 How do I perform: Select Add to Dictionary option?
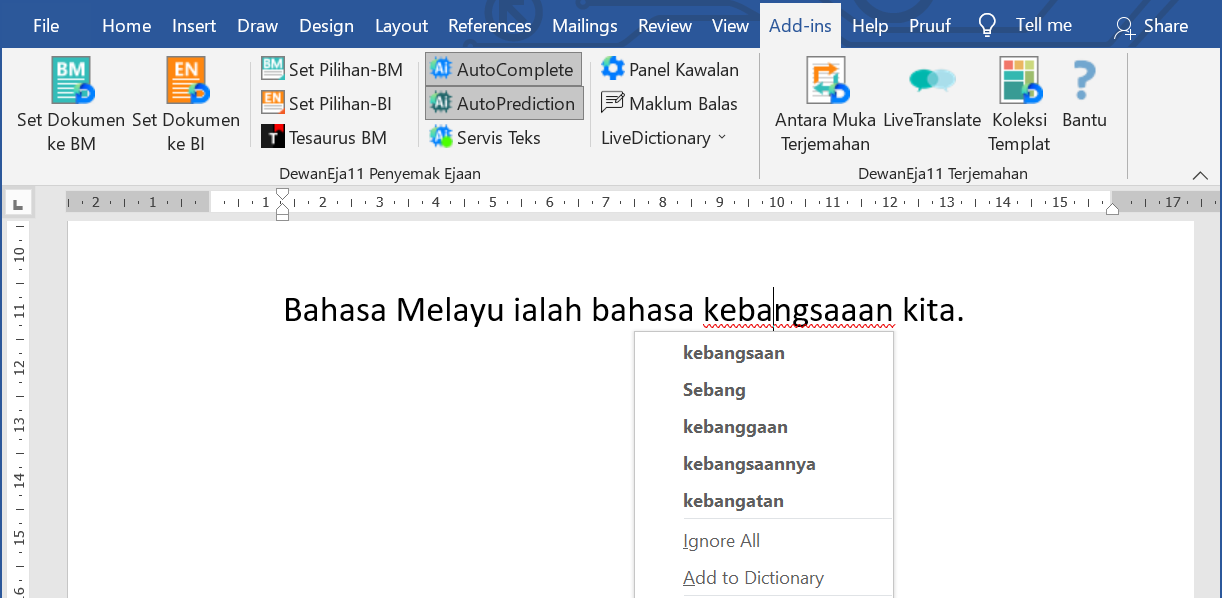click(x=753, y=577)
